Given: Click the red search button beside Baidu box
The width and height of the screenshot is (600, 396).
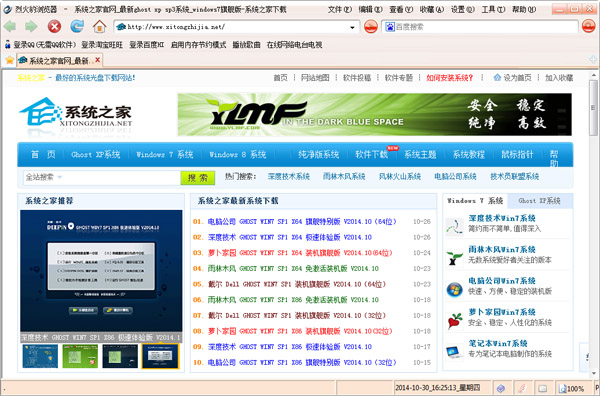Looking at the screenshot, I should (589, 26).
